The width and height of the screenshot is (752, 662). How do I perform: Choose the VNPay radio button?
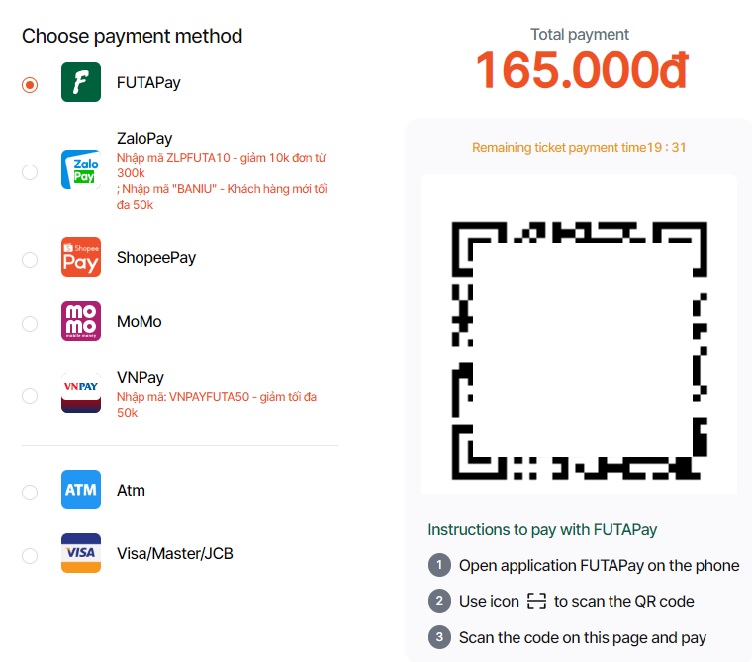pos(30,396)
